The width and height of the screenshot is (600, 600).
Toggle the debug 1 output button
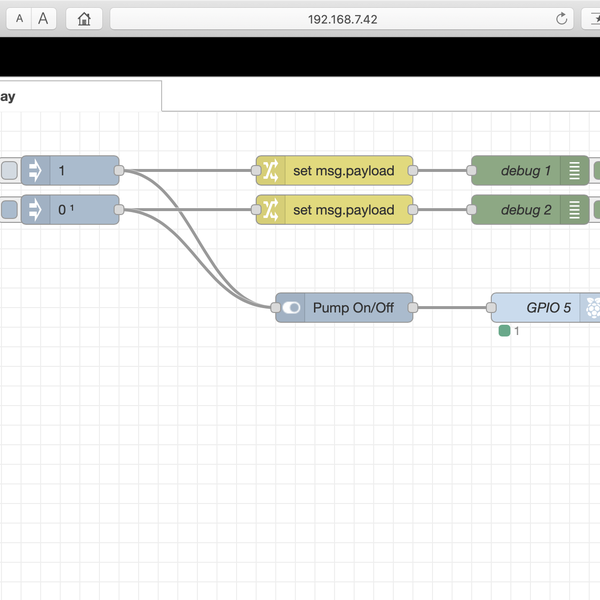[596, 171]
